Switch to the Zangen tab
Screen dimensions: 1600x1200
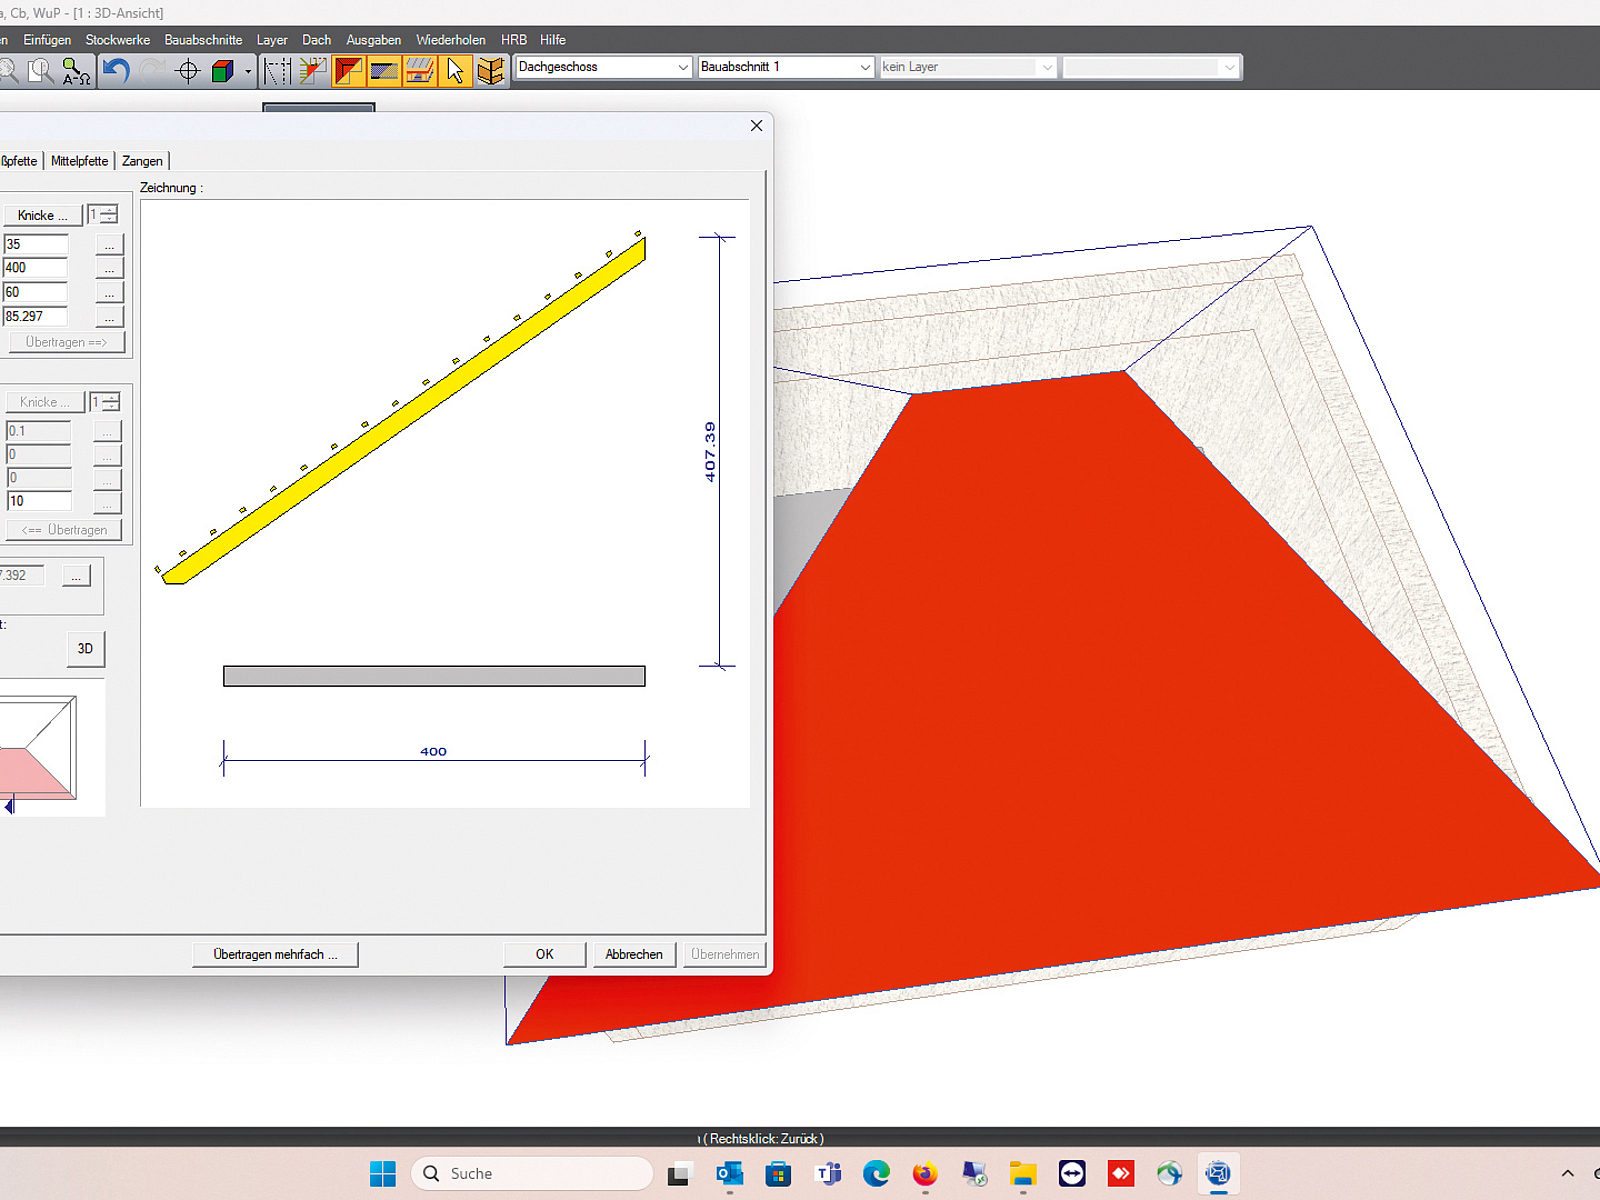142,161
